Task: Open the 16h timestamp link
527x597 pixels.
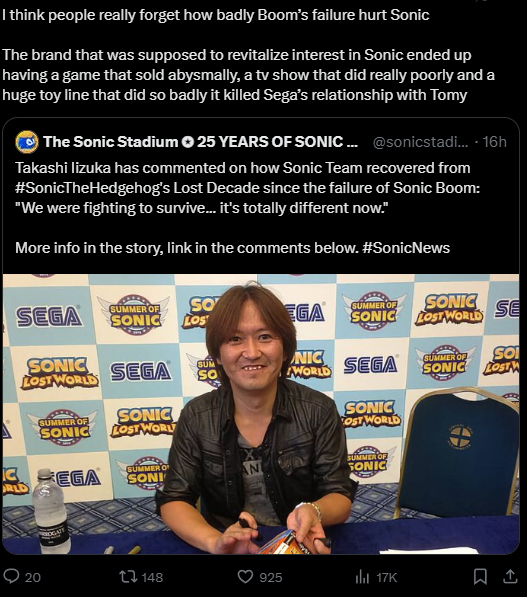Action: tap(494, 142)
